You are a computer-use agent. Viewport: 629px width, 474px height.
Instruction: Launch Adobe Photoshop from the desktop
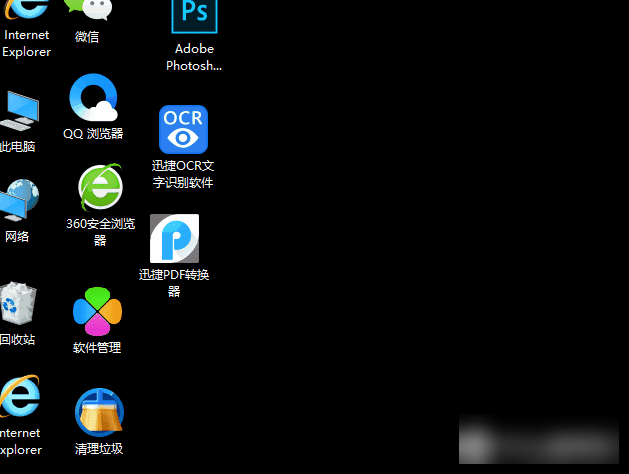(x=195, y=16)
